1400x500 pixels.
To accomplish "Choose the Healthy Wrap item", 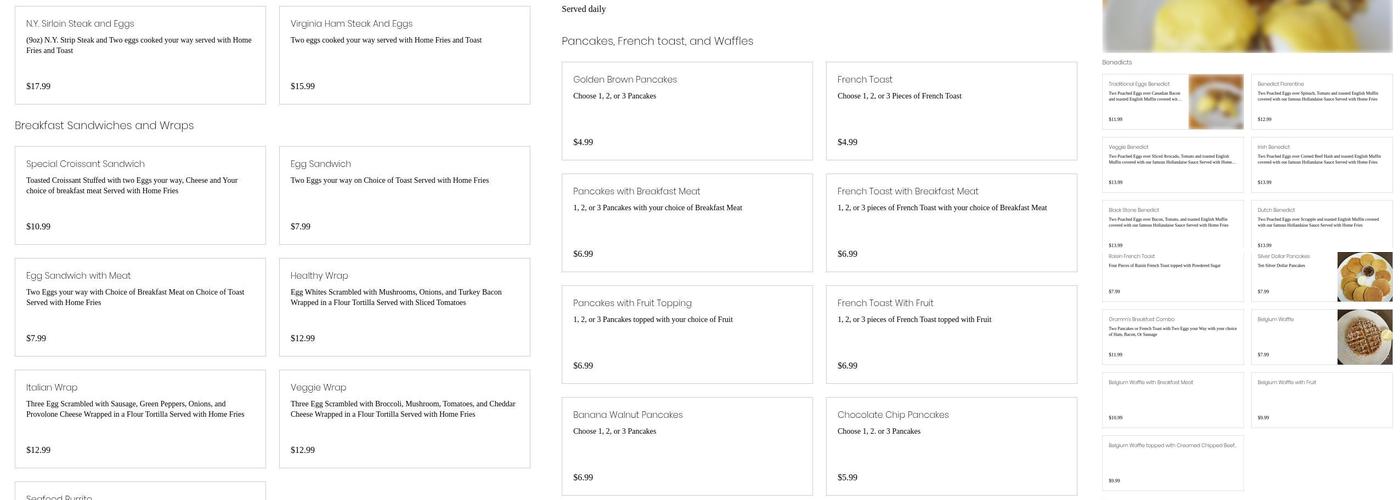I will pos(404,307).
